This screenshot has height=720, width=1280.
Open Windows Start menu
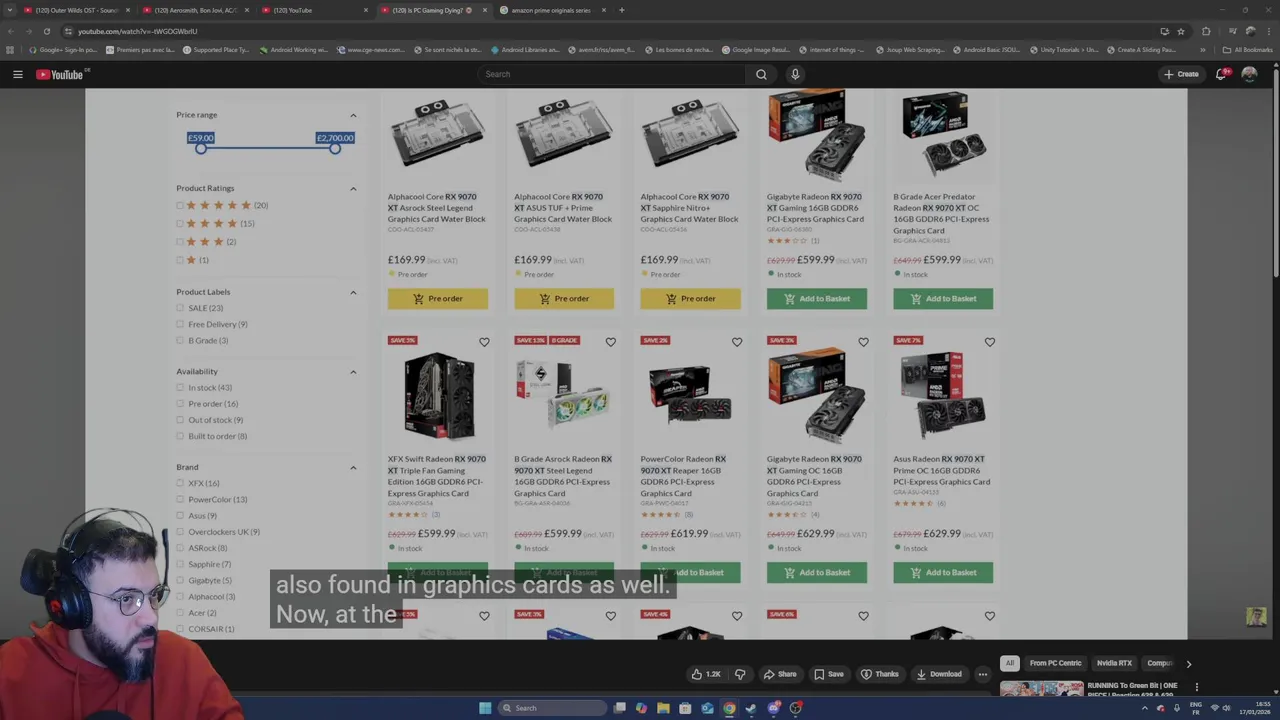coord(485,708)
